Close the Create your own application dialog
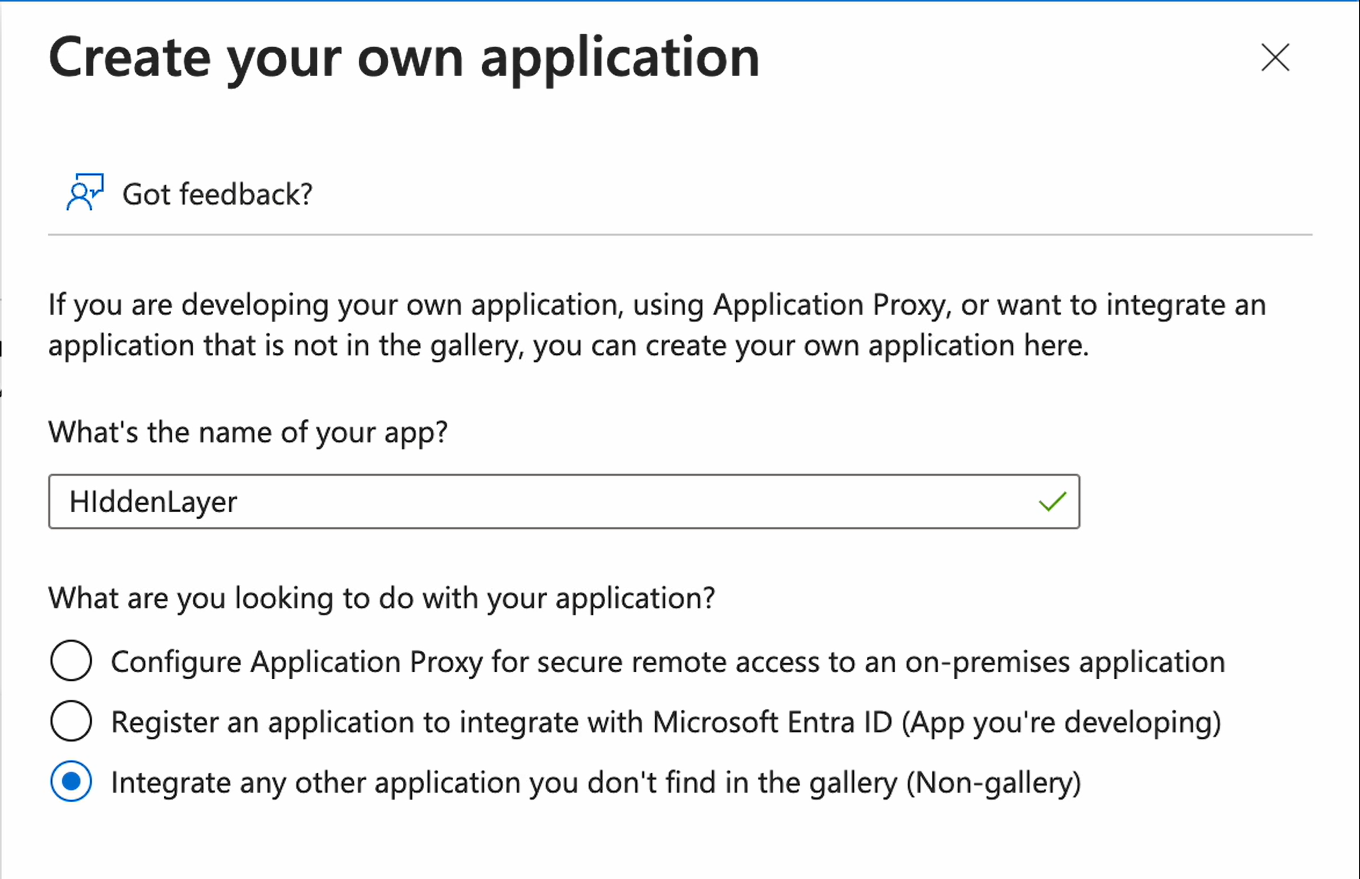The image size is (1360, 879). pos(1275,58)
